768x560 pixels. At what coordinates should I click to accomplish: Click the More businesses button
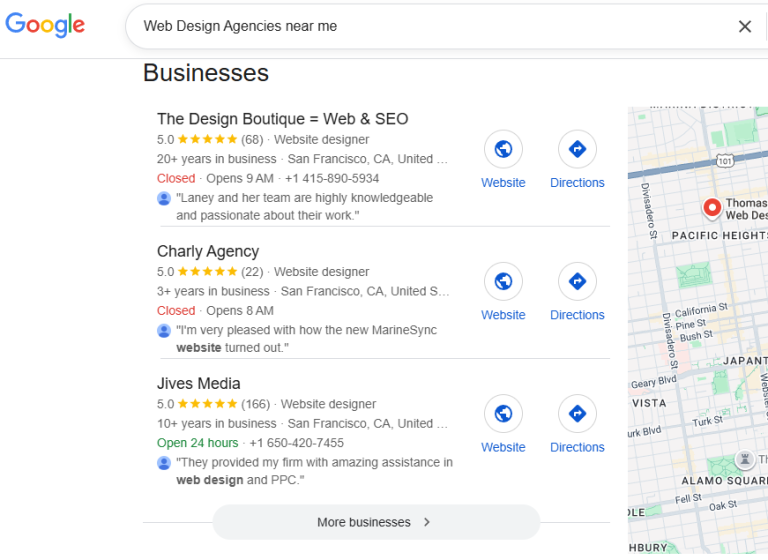[376, 522]
